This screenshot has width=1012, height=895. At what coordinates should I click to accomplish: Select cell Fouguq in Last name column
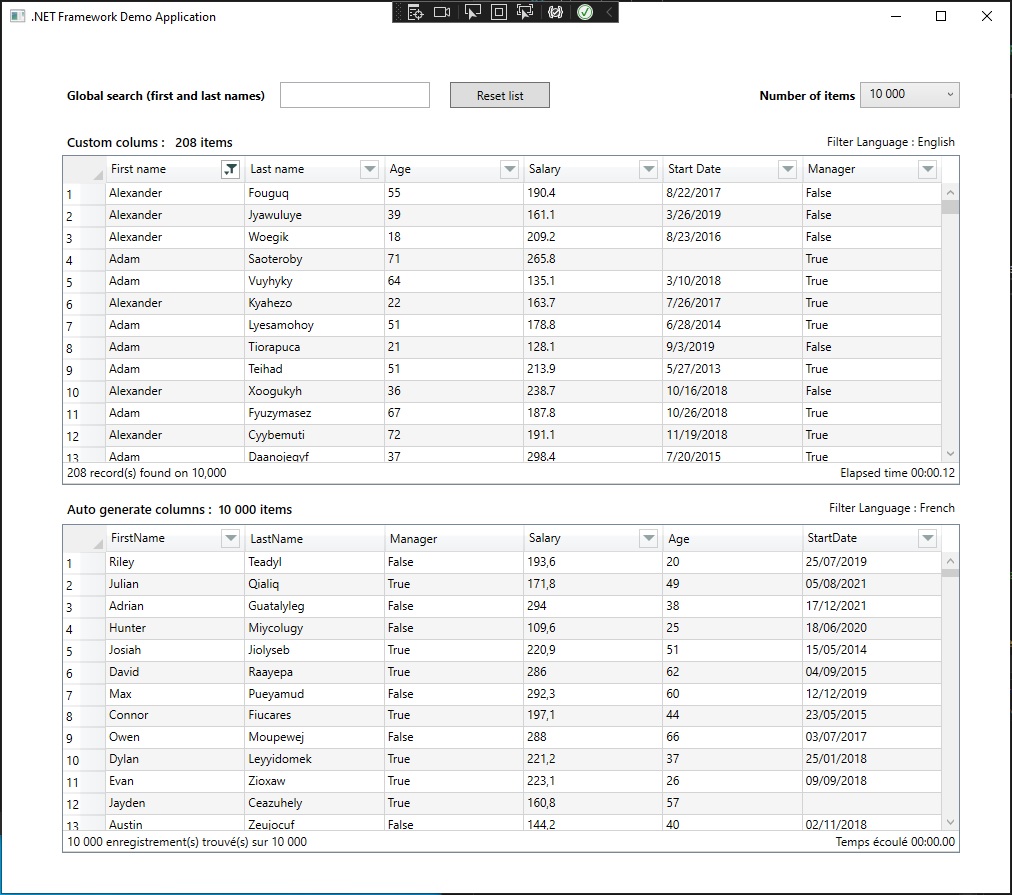coord(314,193)
